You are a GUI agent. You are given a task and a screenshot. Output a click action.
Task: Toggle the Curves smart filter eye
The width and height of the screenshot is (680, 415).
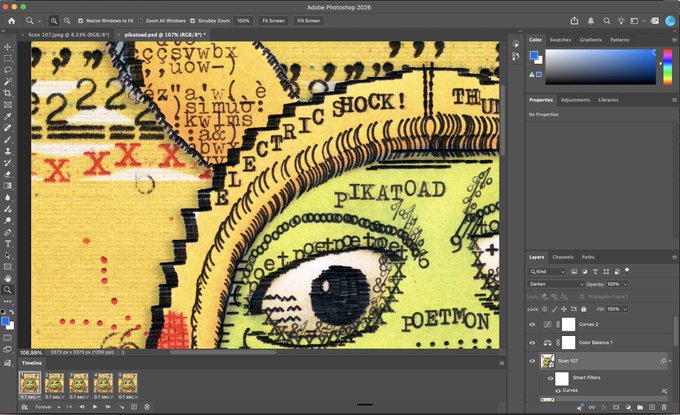[558, 391]
